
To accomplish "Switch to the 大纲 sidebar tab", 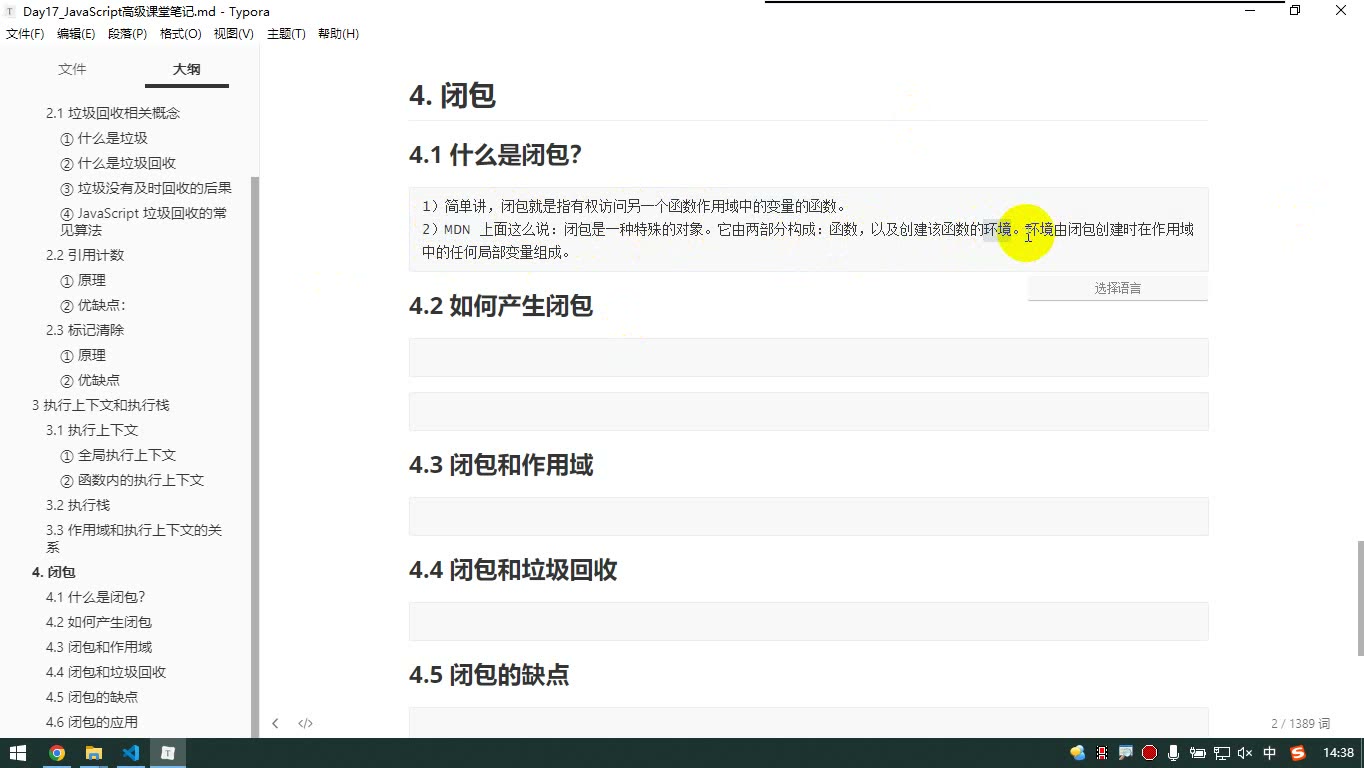I will [186, 69].
